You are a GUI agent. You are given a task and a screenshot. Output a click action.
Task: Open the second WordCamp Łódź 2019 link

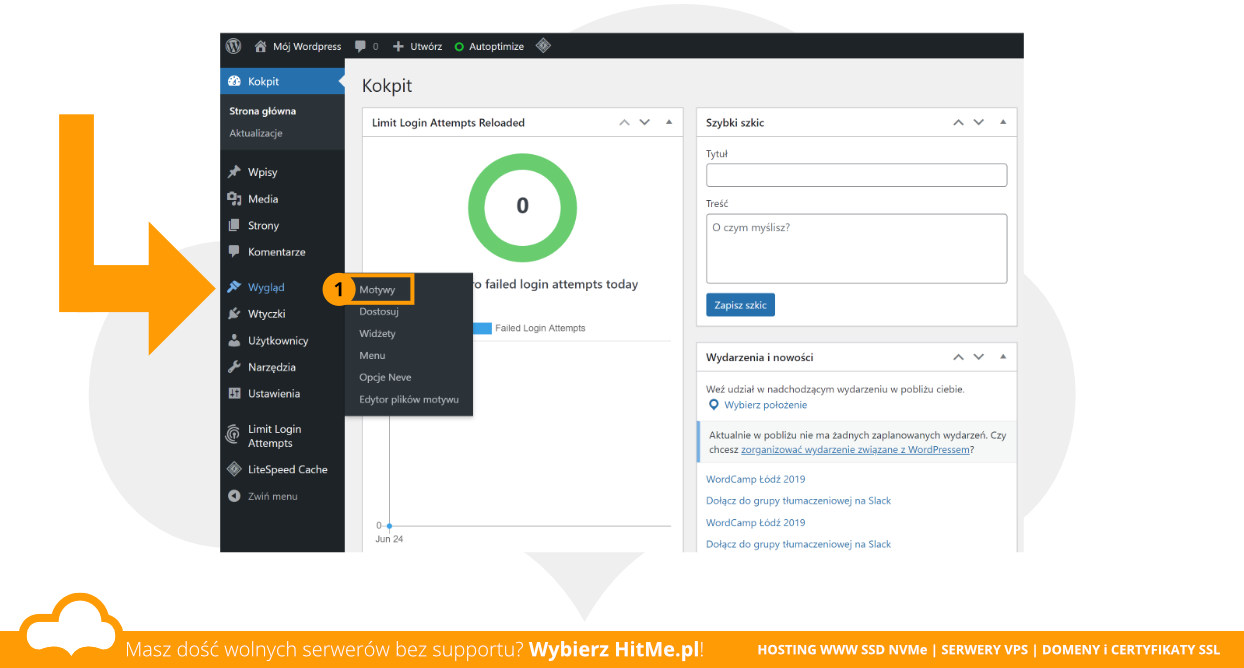[755, 523]
